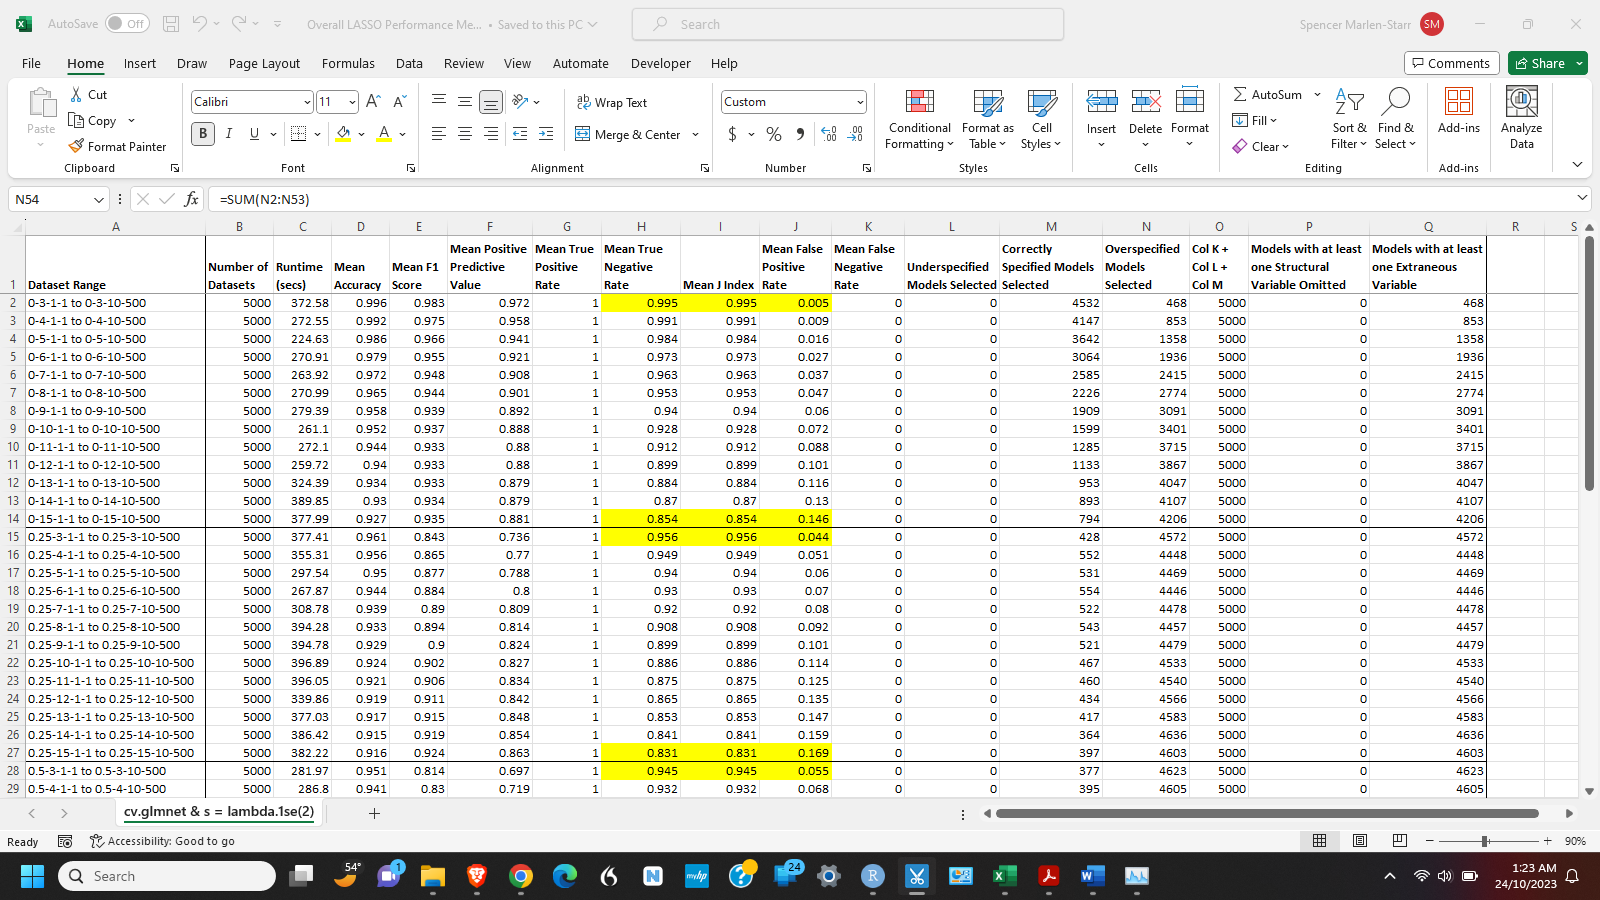Viewport: 1600px width, 900px height.
Task: Click the Undo arrow
Action: 200,24
